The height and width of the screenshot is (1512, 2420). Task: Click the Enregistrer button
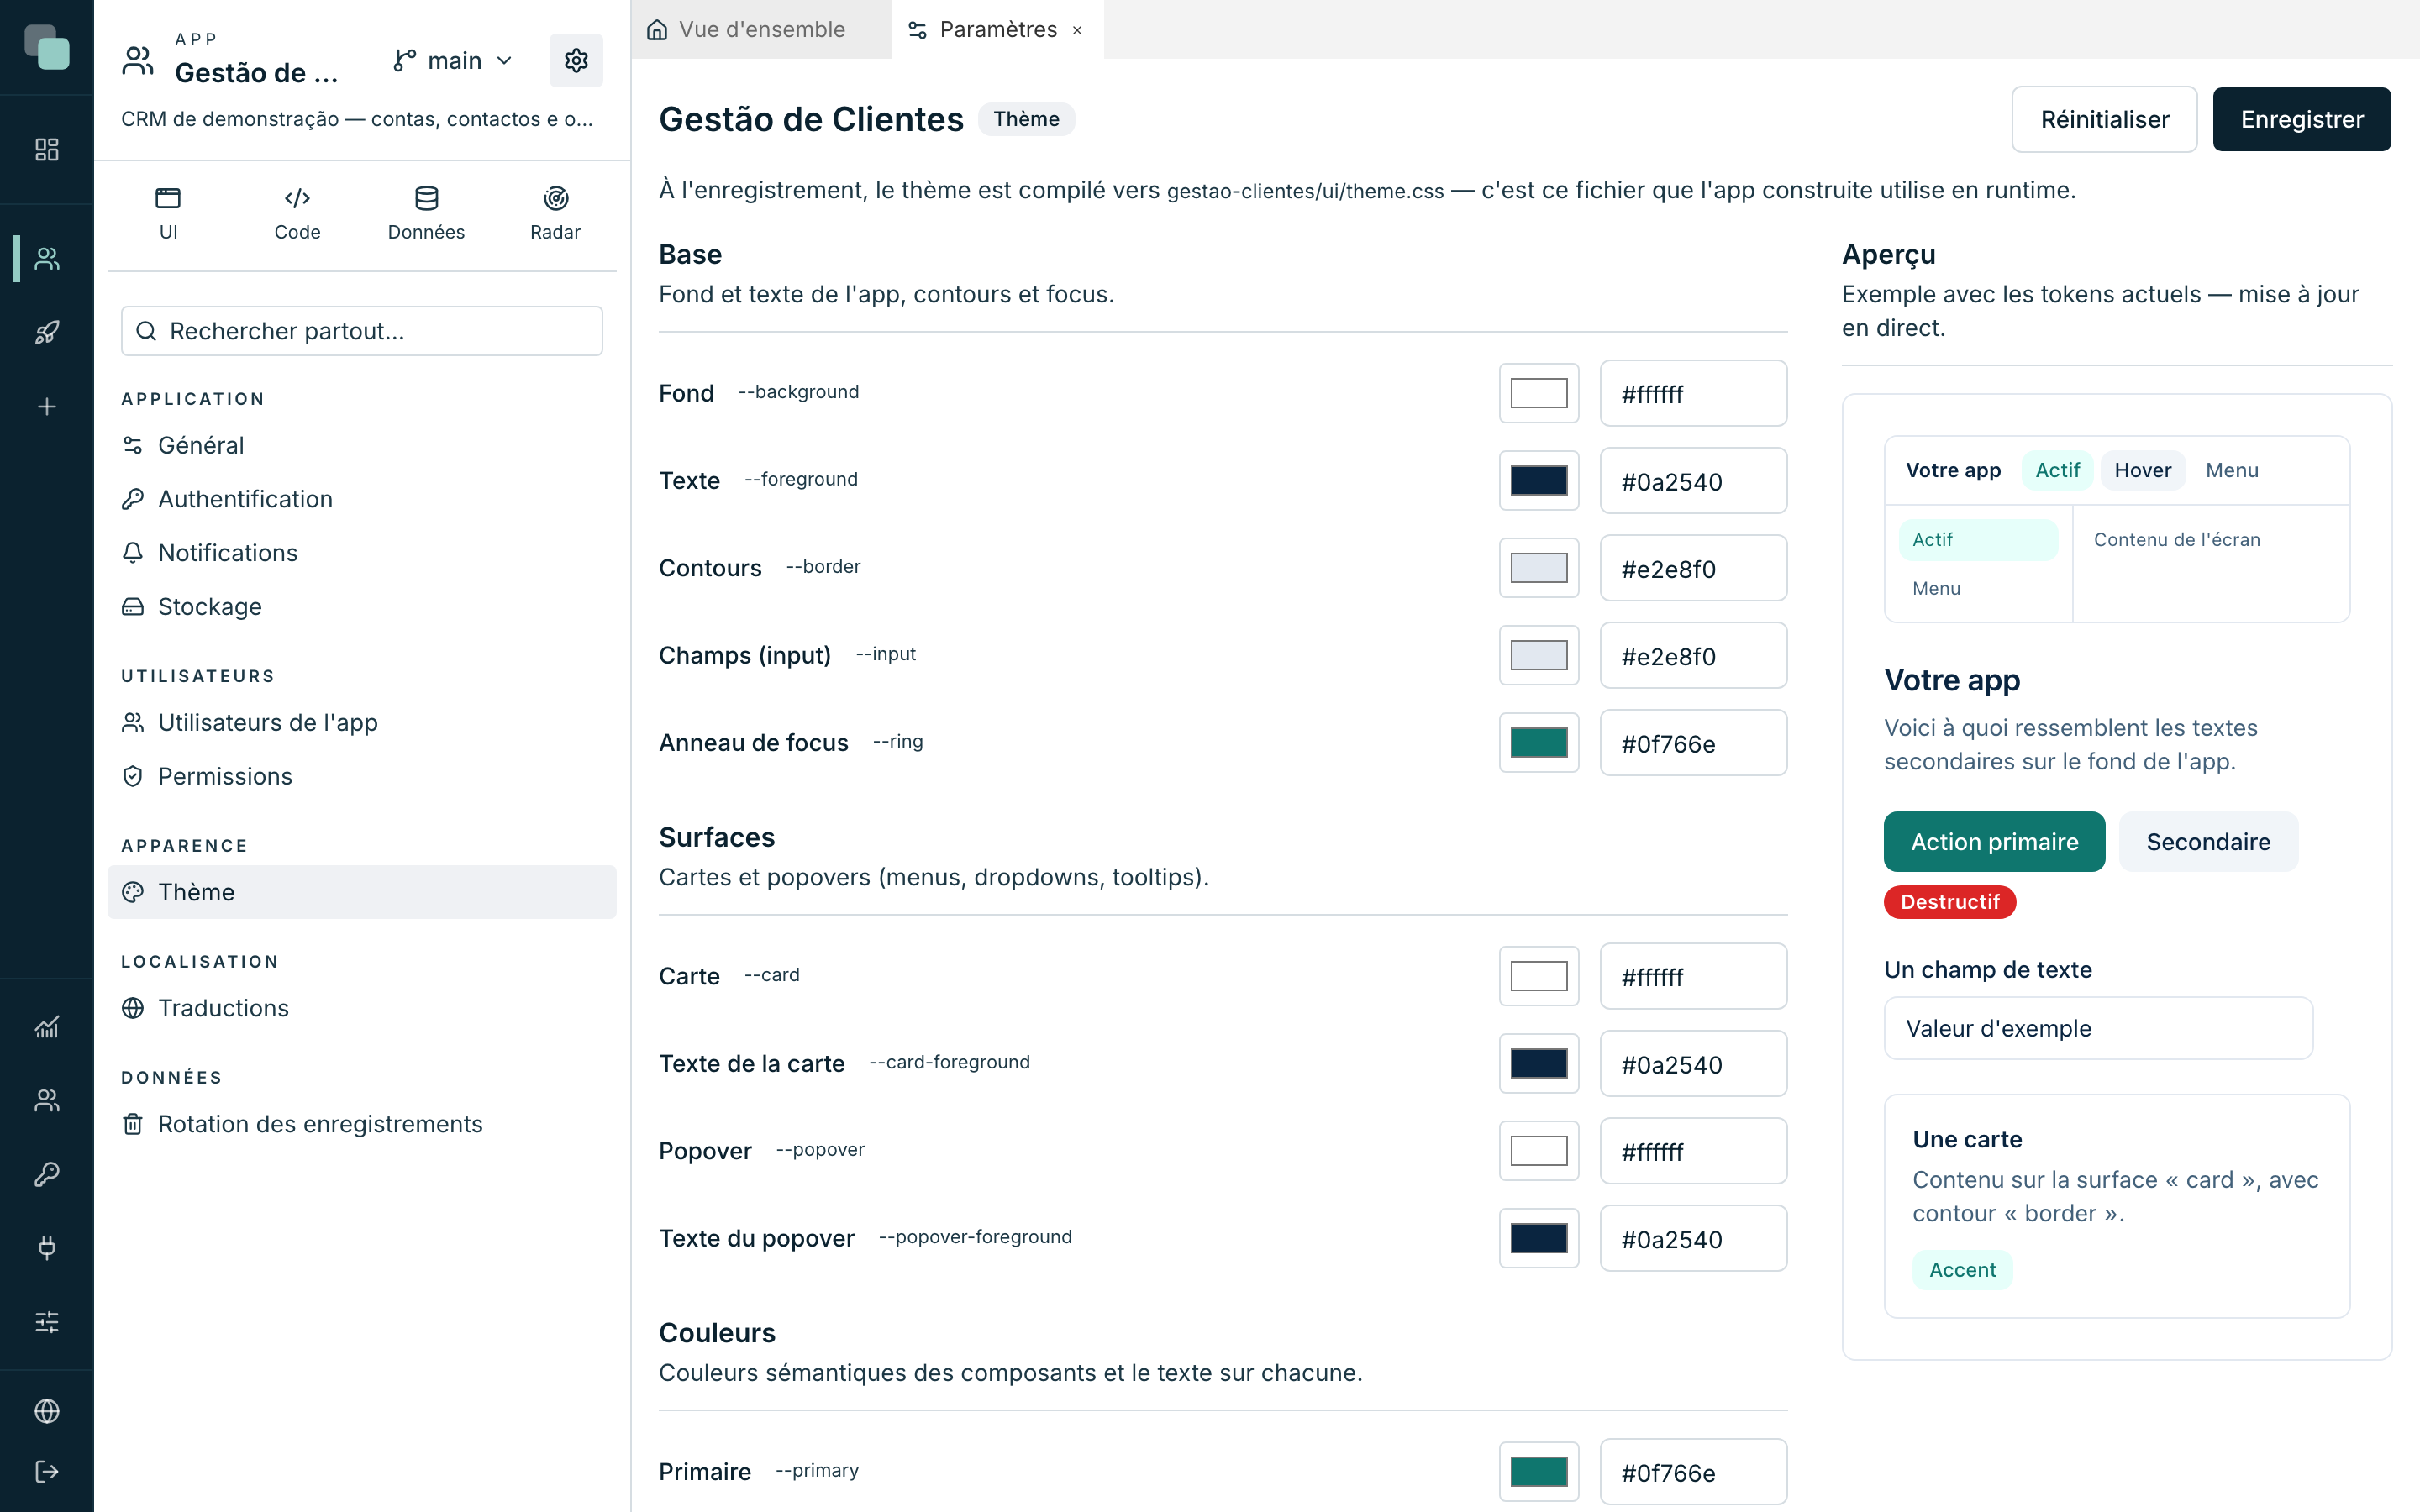[x=2301, y=119]
